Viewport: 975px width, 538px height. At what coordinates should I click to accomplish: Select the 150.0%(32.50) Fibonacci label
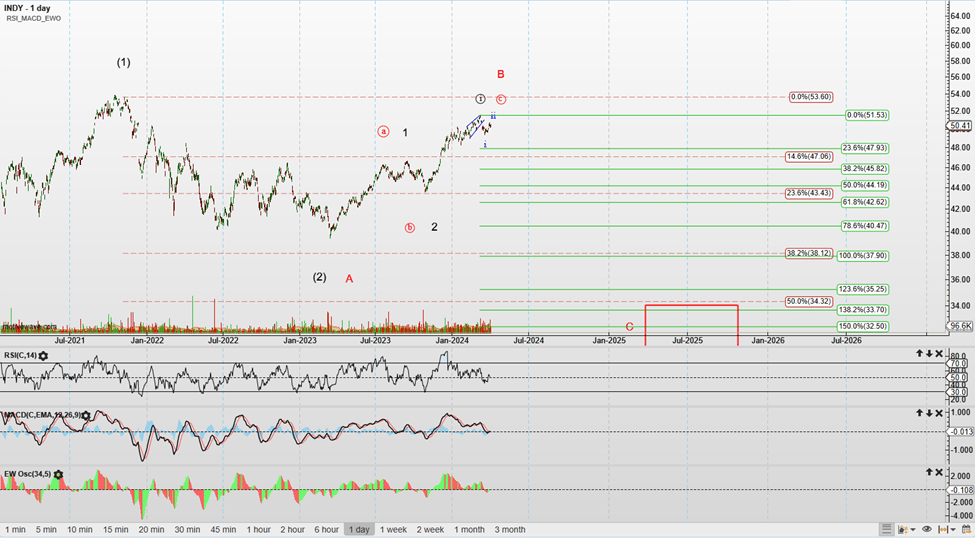tap(862, 326)
